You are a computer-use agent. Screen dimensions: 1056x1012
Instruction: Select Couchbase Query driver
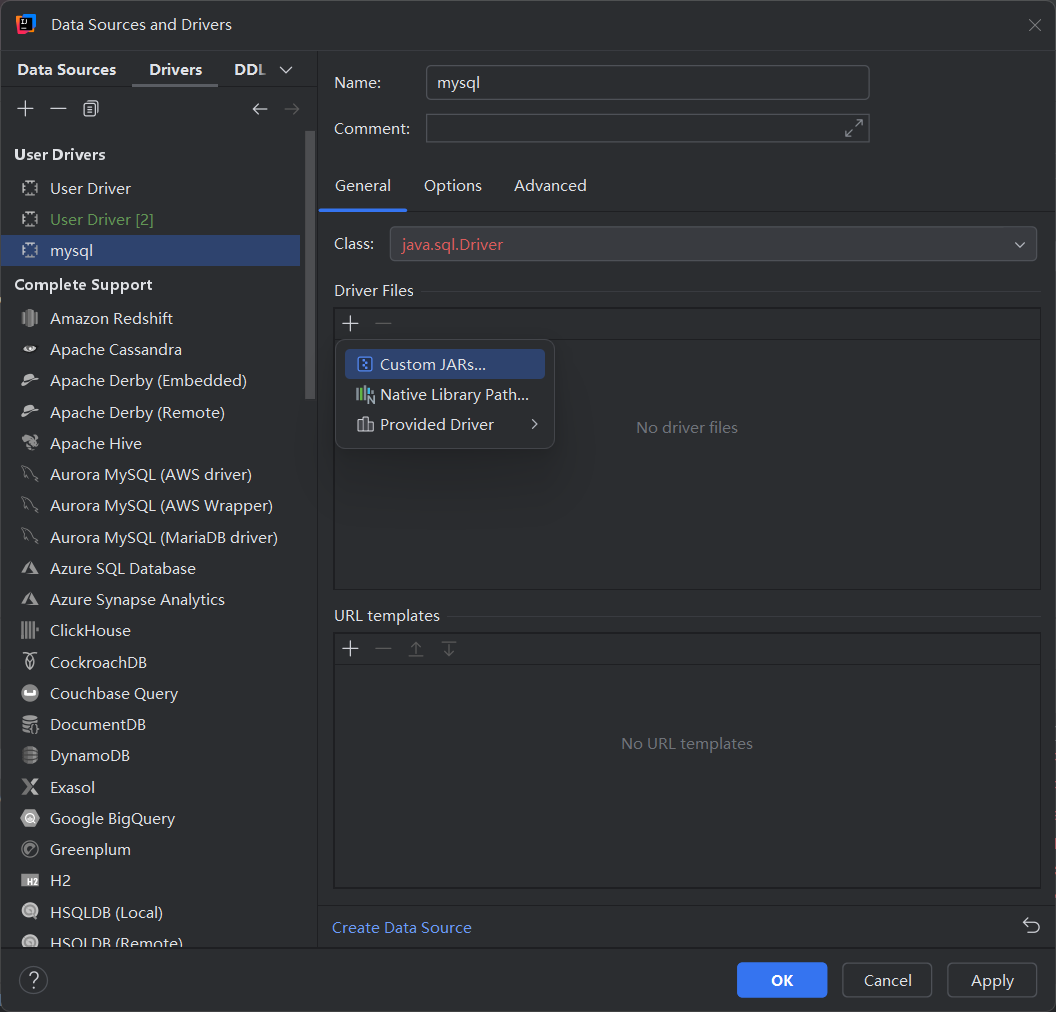(x=151, y=694)
